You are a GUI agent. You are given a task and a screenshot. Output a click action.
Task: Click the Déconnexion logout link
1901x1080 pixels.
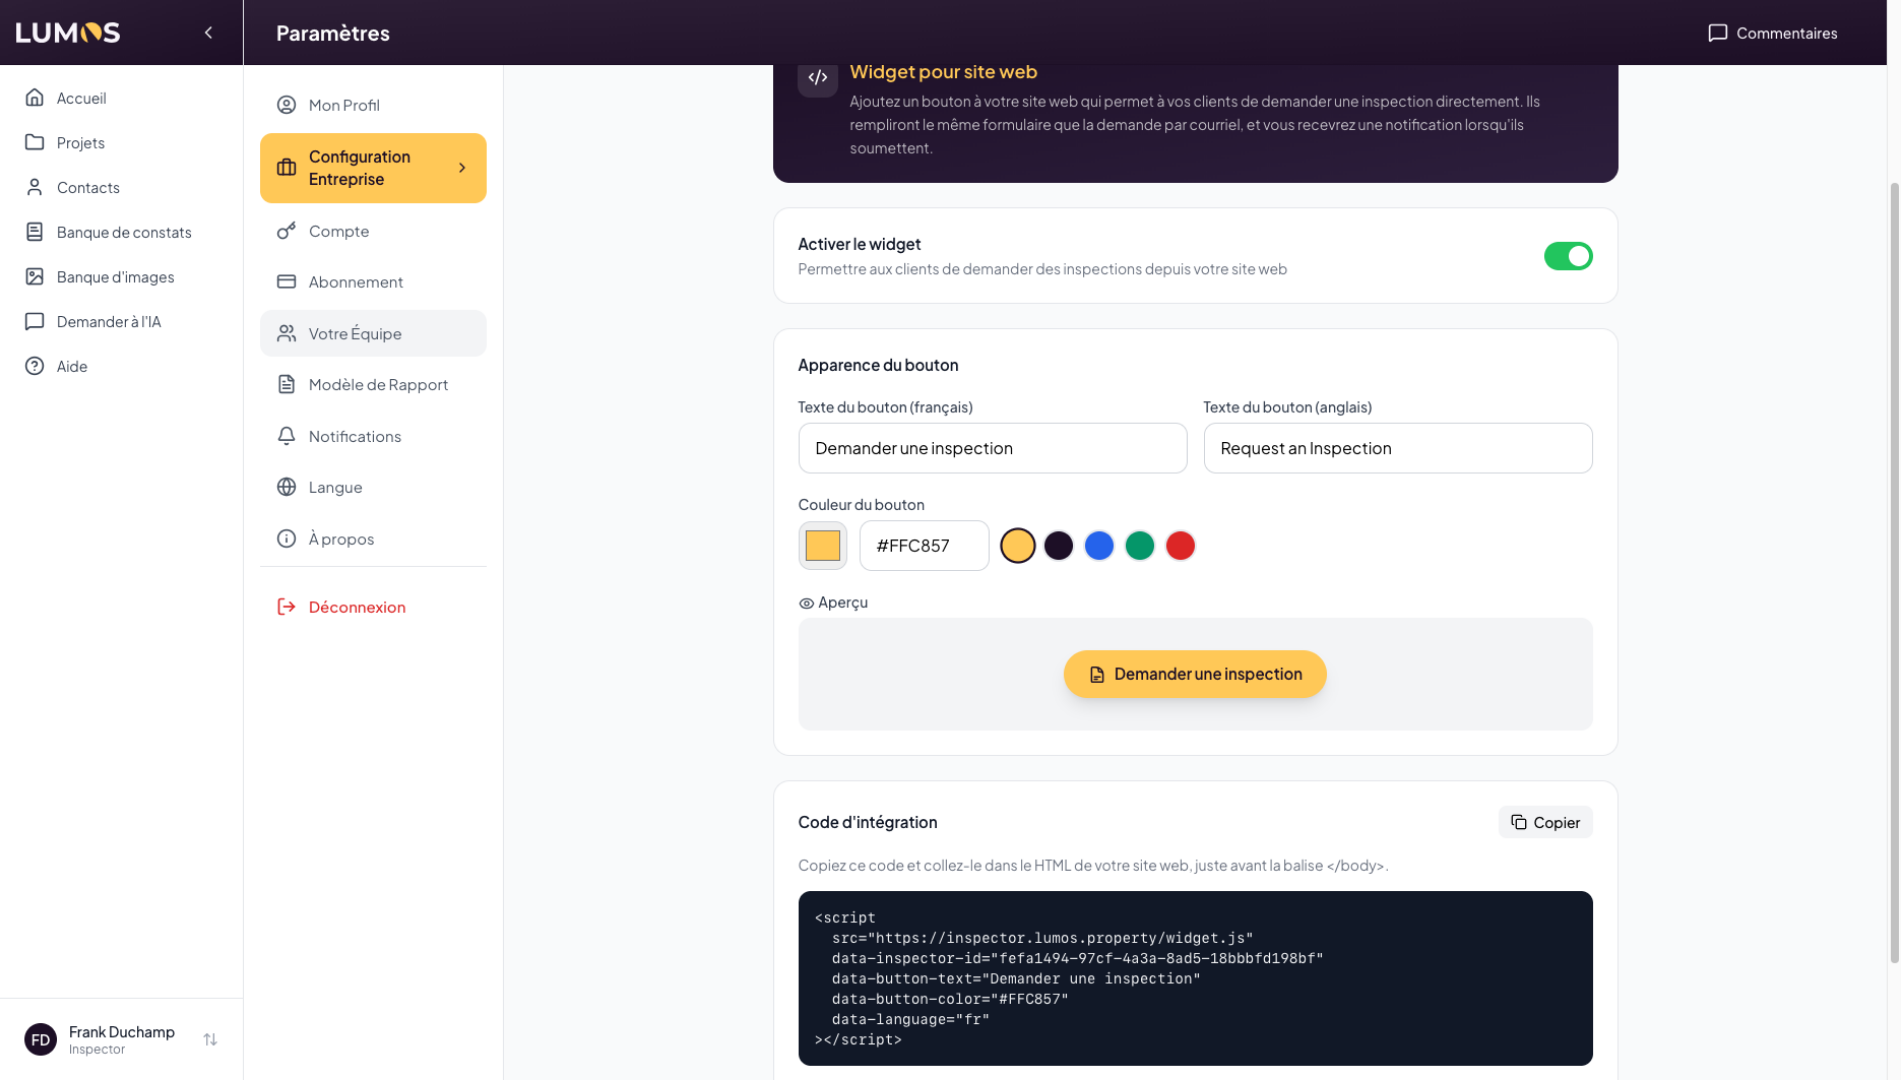click(356, 607)
